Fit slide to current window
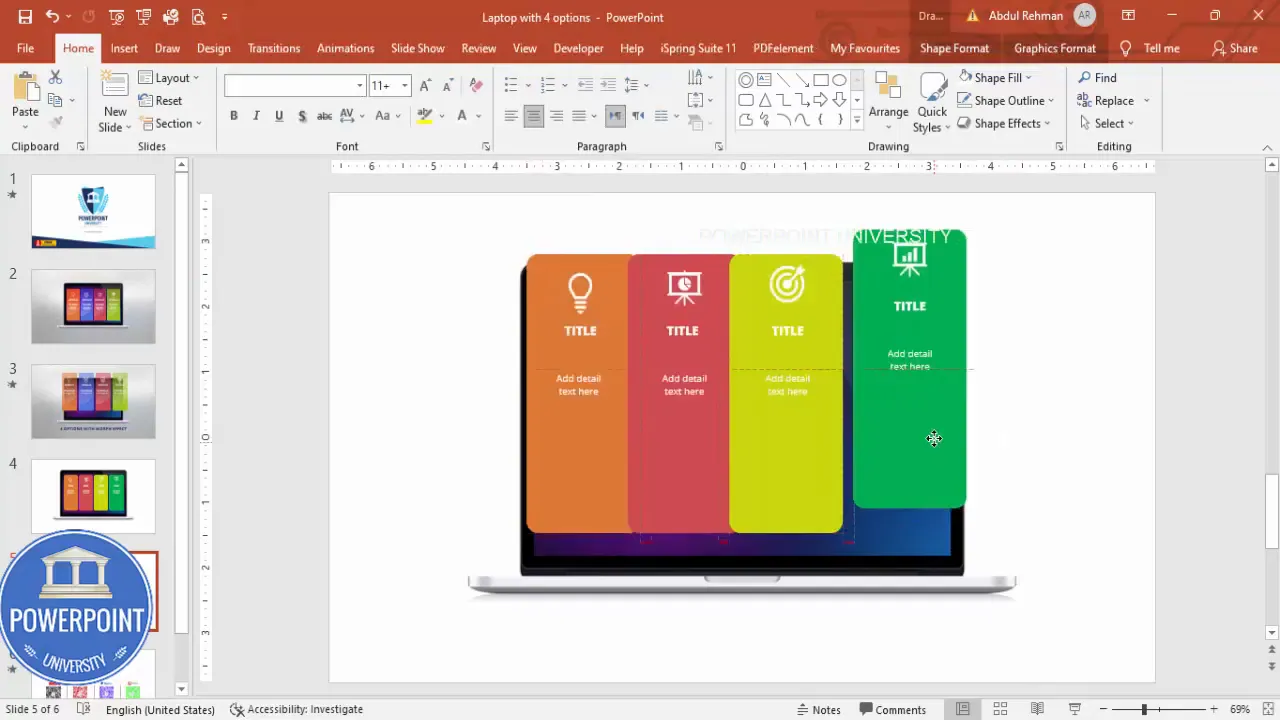Screen dimensions: 1280x720 1268,709
